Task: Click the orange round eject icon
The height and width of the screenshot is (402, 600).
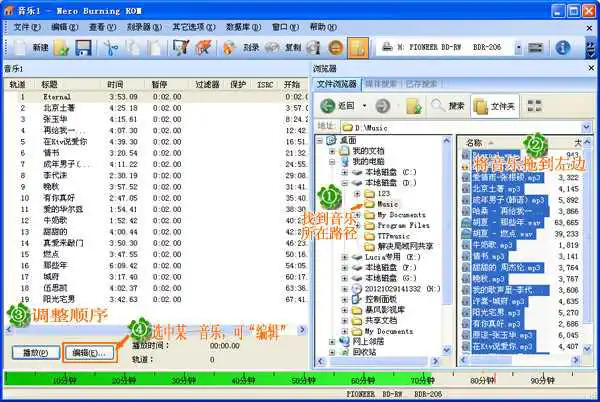Action: 336,48
